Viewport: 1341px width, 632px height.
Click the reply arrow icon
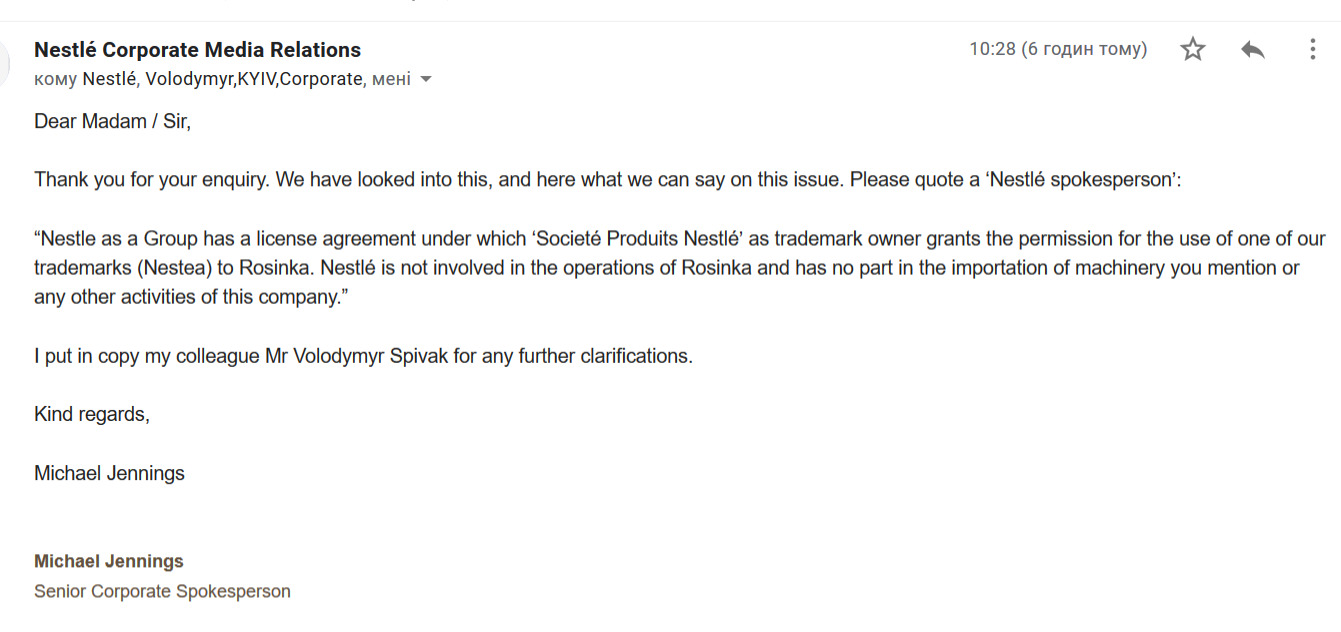coord(1252,49)
